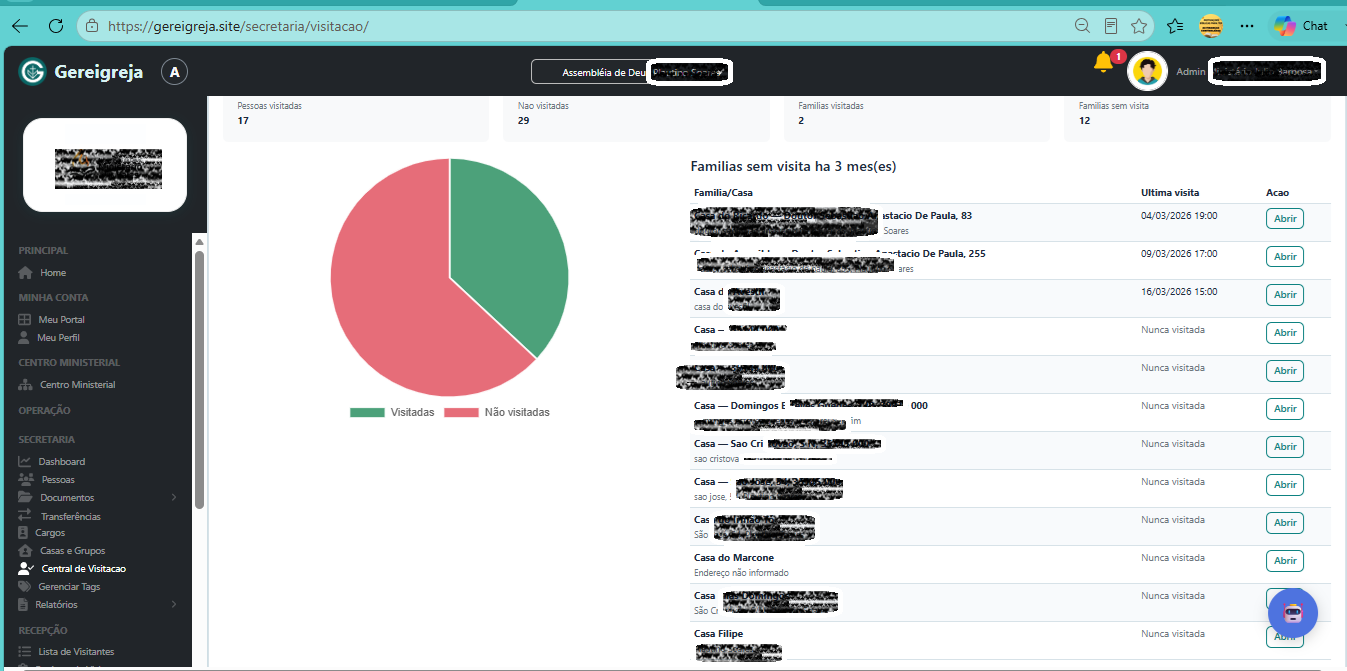The width and height of the screenshot is (1347, 671).
Task: Click Abrir for Casa do Marcone
Action: [1285, 561]
